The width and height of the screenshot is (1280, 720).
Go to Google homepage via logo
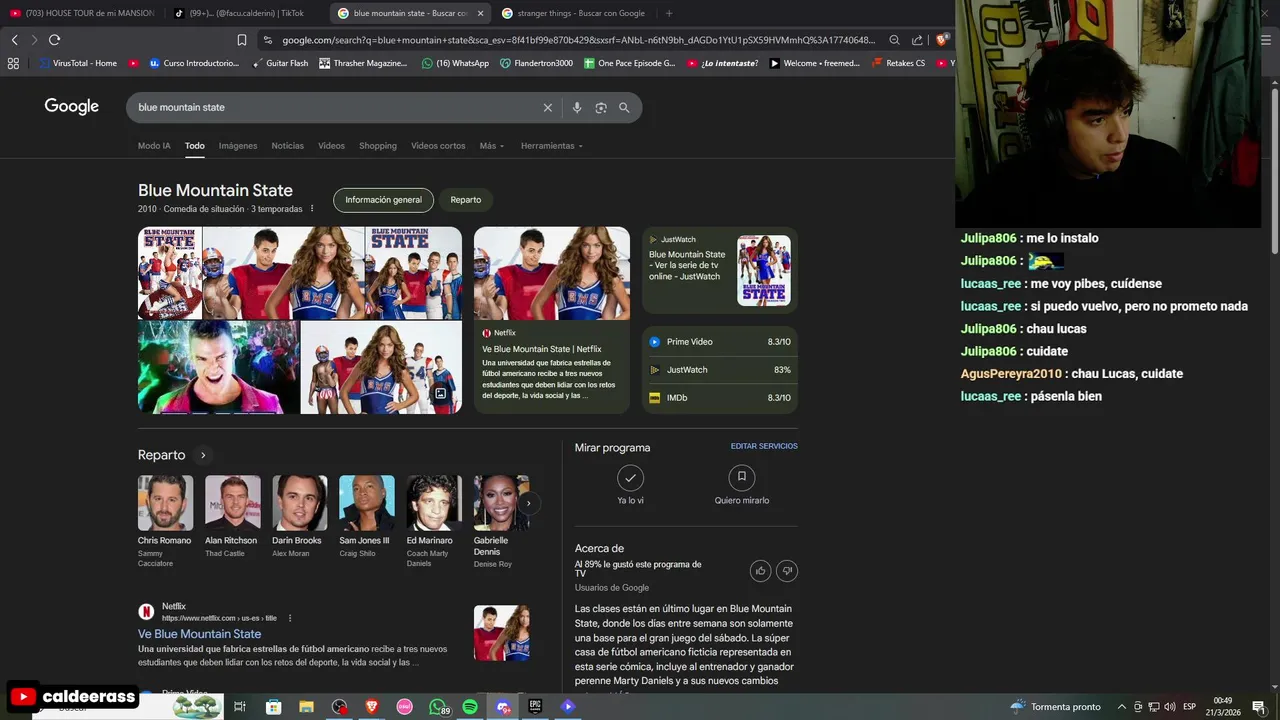[72, 107]
